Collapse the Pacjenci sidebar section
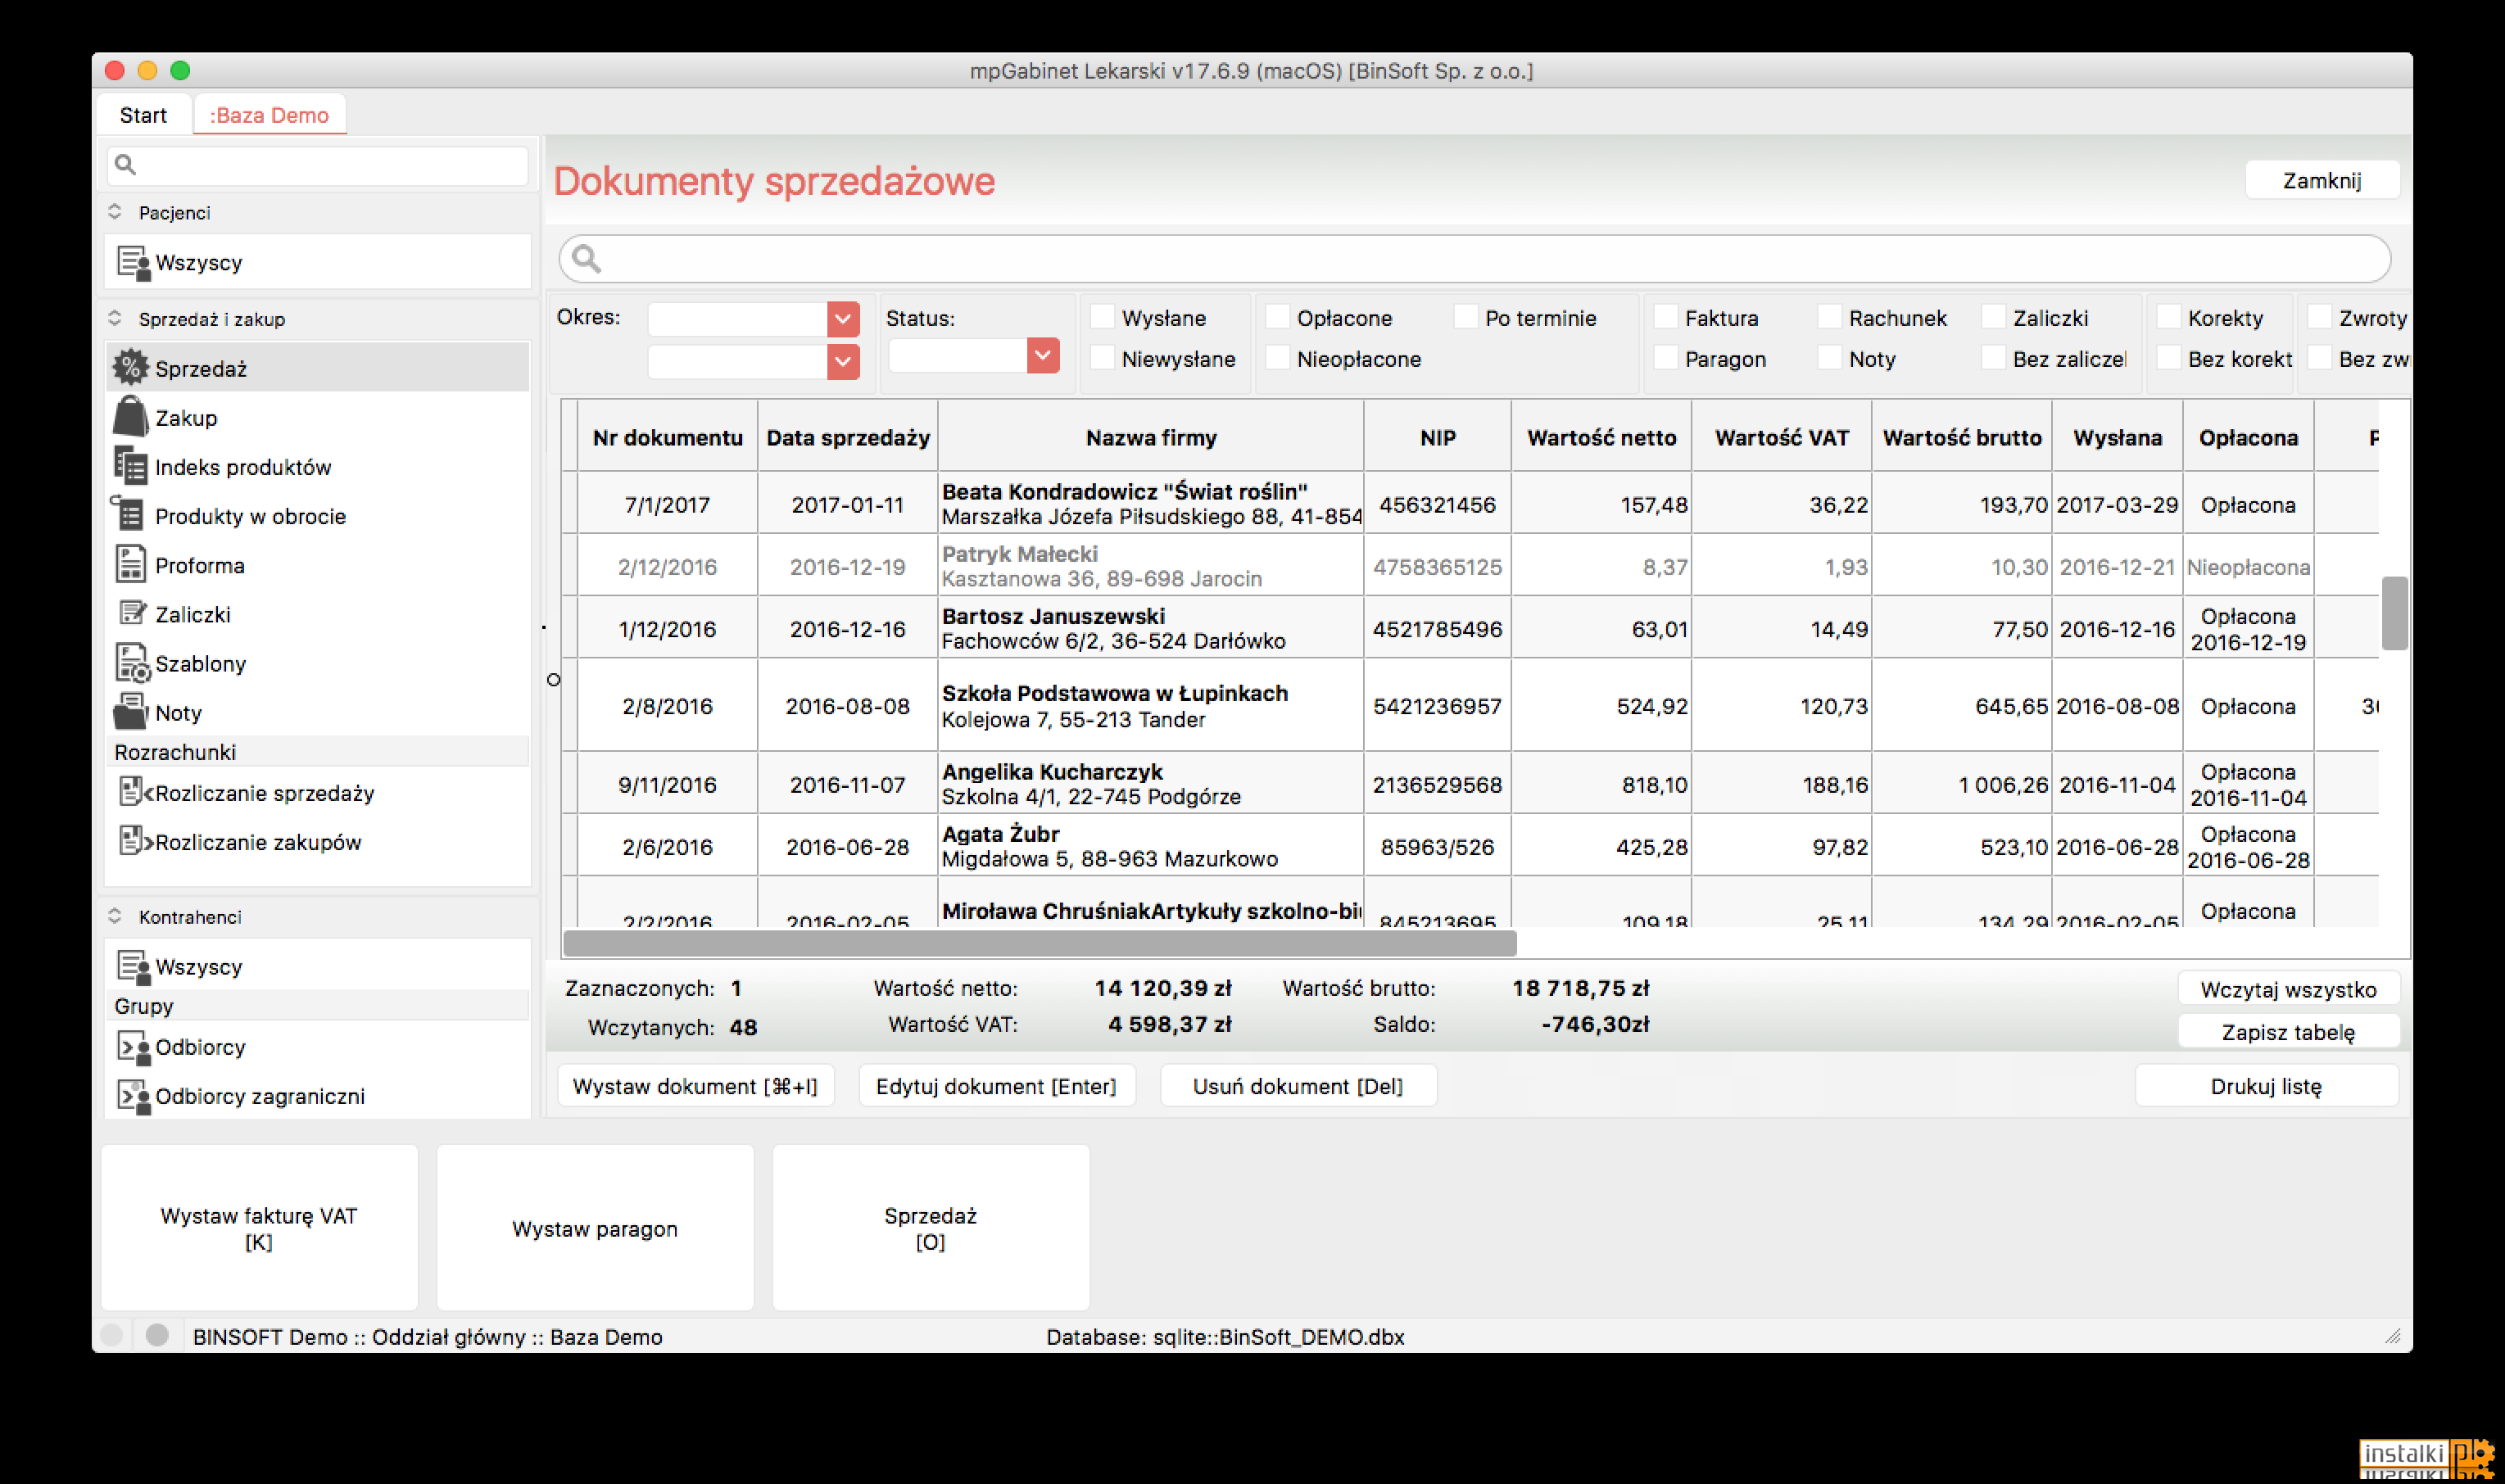 tap(115, 212)
